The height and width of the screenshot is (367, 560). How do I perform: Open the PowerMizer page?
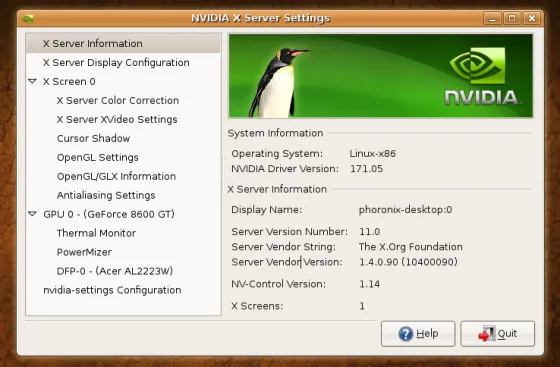pyautogui.click(x=84, y=252)
